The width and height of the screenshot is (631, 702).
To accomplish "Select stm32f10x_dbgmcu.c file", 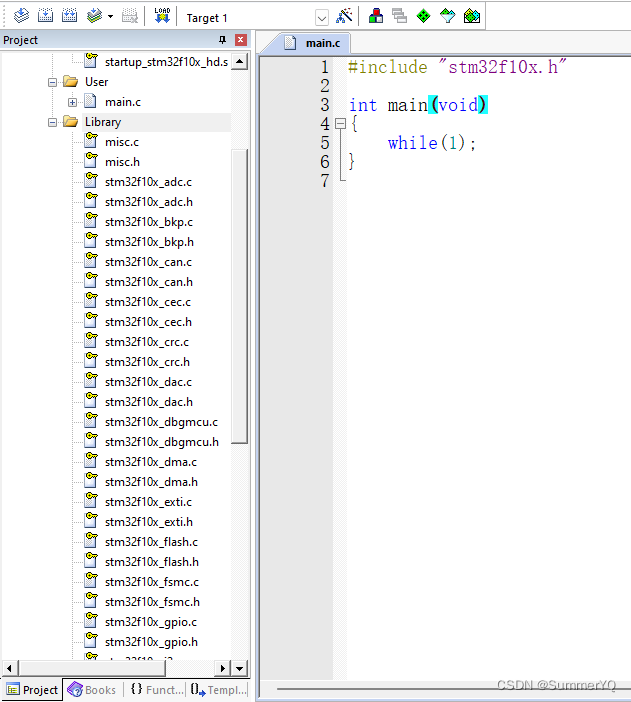I will 161,422.
